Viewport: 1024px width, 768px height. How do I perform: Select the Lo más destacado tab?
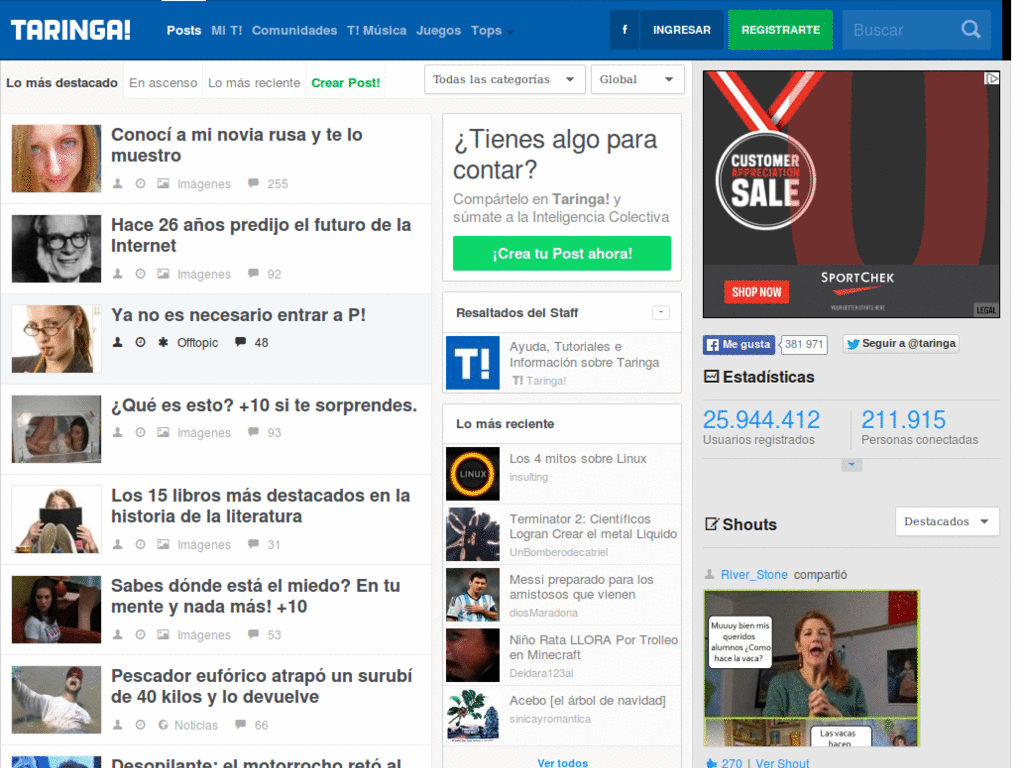(x=62, y=83)
